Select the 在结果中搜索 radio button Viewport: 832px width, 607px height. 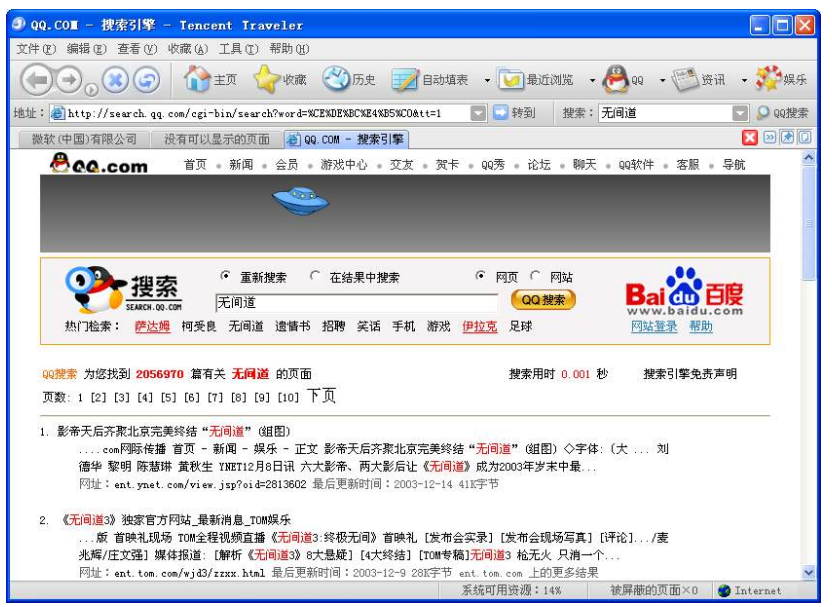pos(315,277)
